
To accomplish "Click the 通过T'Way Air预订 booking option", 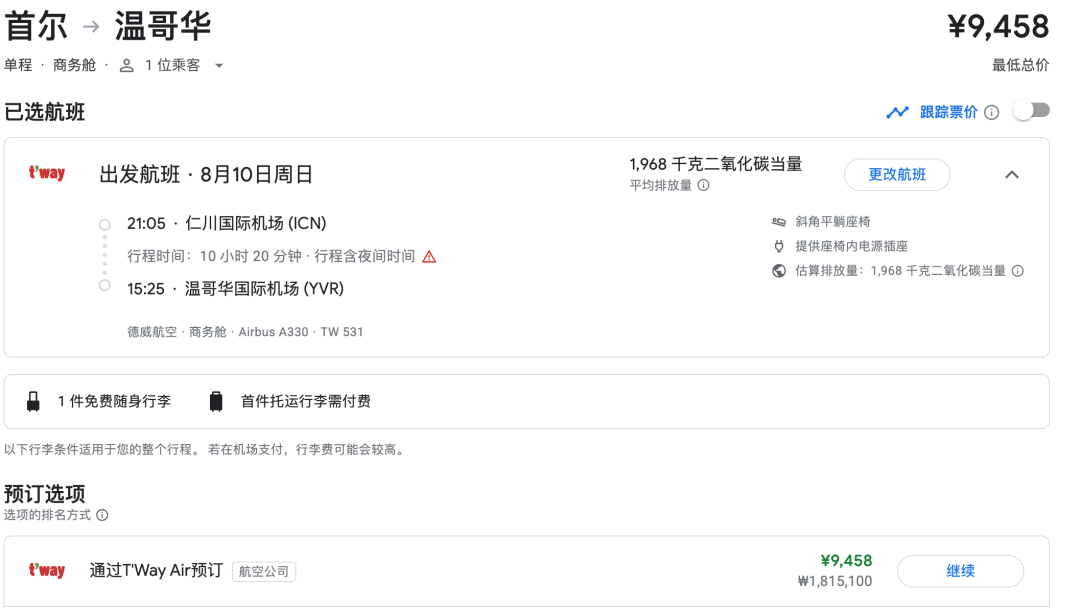I will [156, 571].
